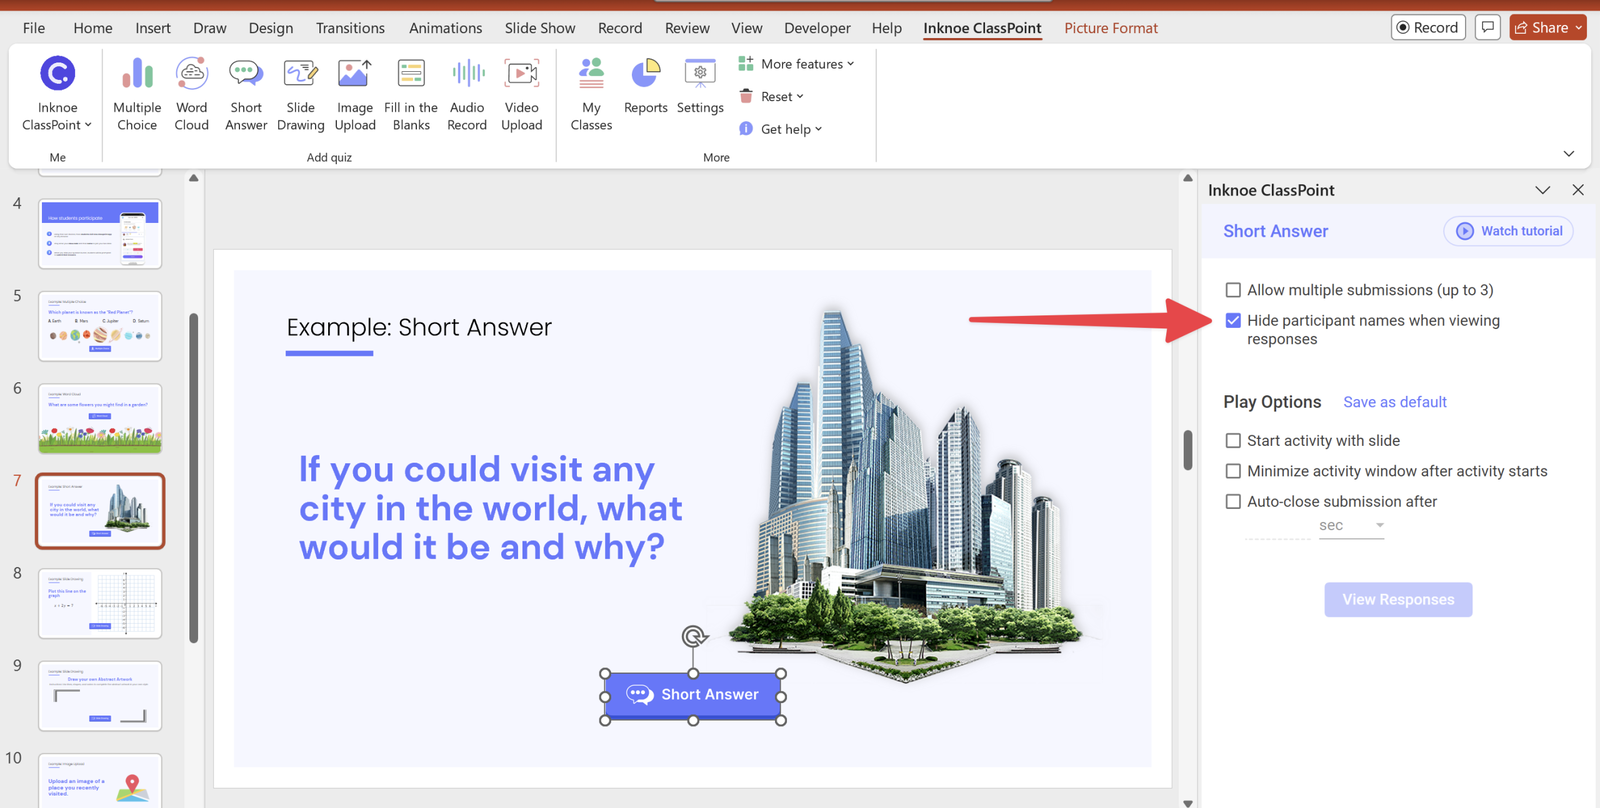
Task: Uncheck Hide participant names option
Action: [x=1233, y=321]
